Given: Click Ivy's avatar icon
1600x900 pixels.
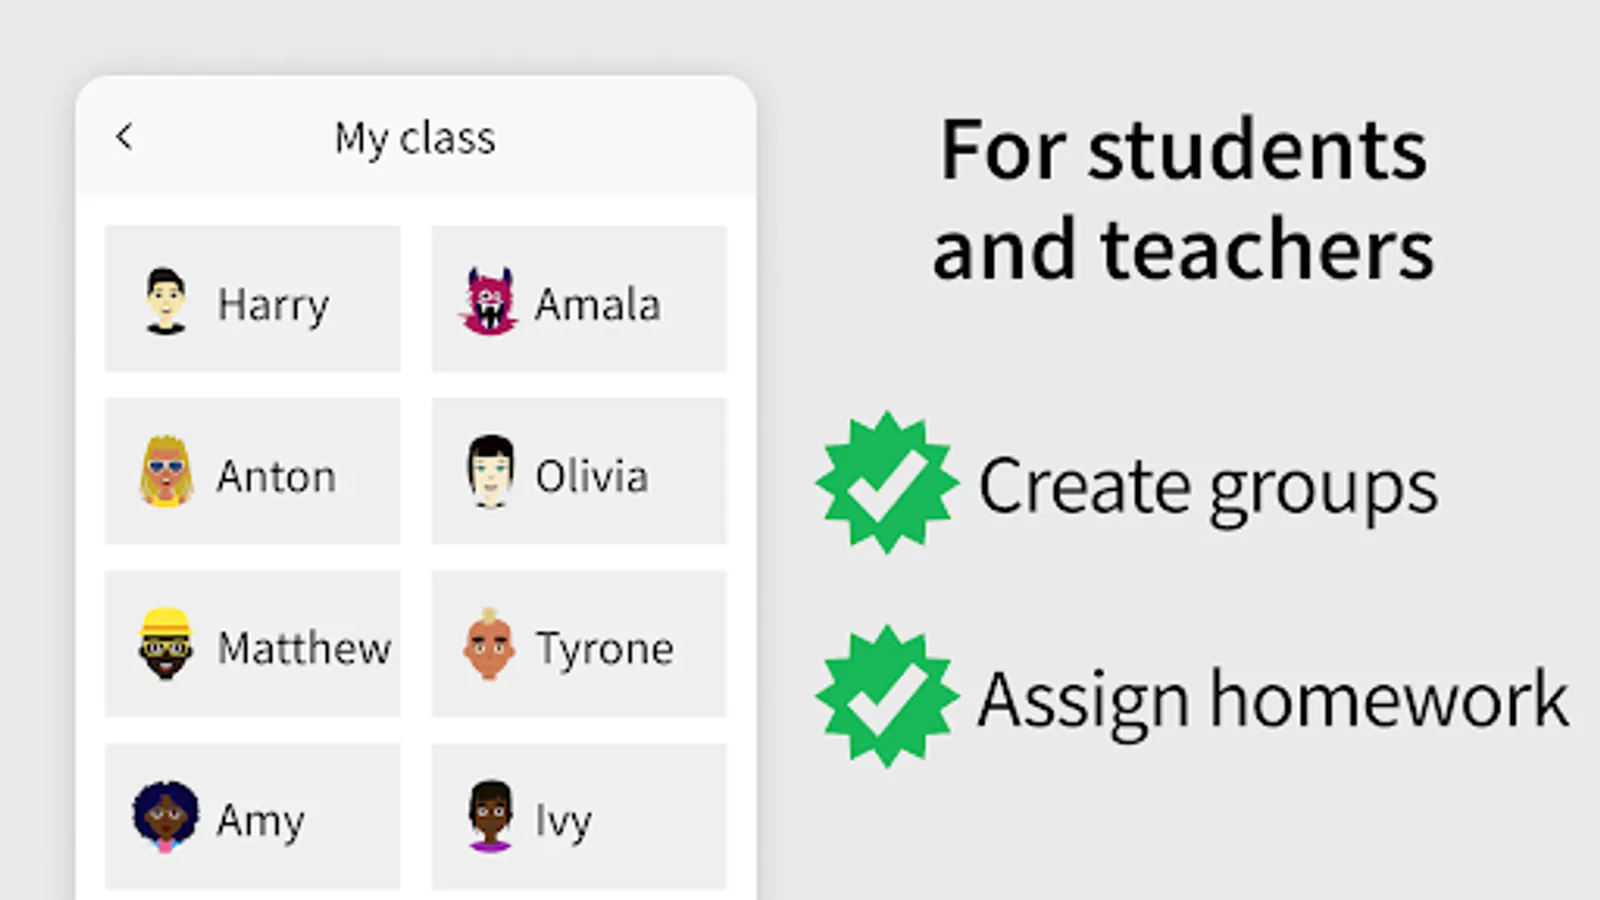Looking at the screenshot, I should [x=490, y=816].
